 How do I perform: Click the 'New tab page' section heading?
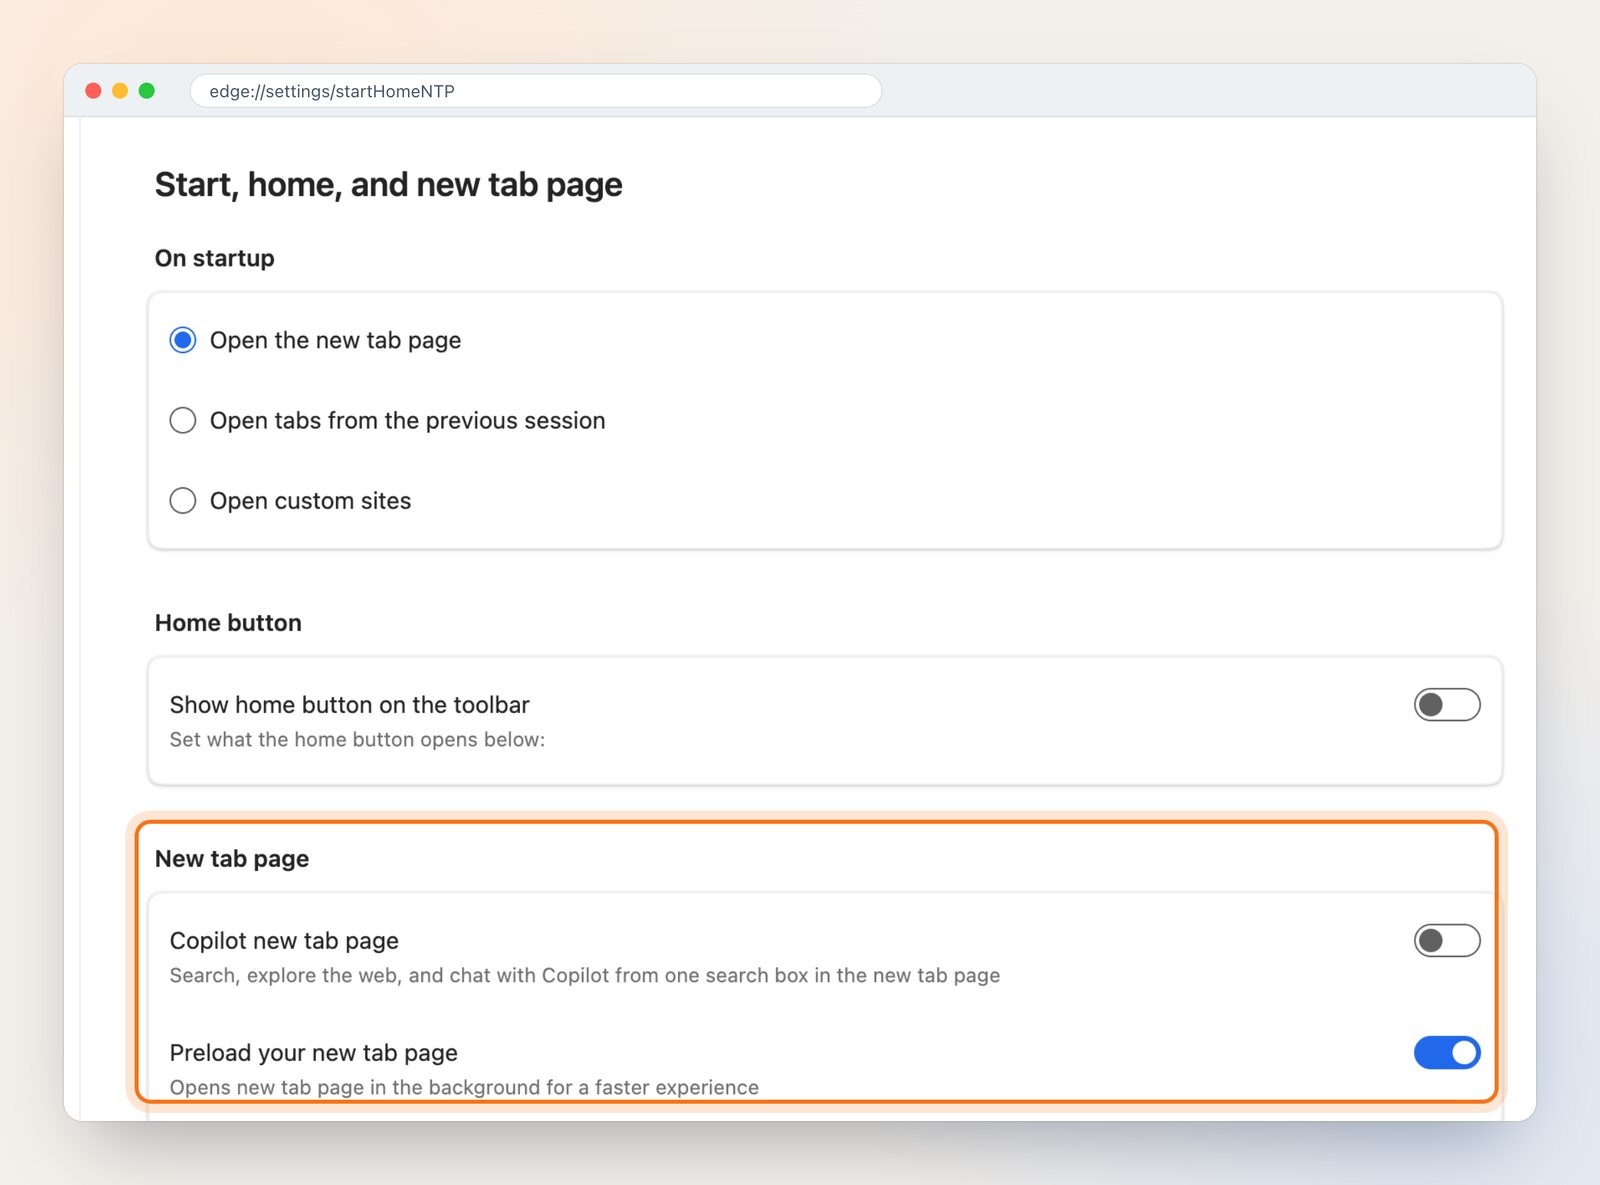[x=232, y=859]
